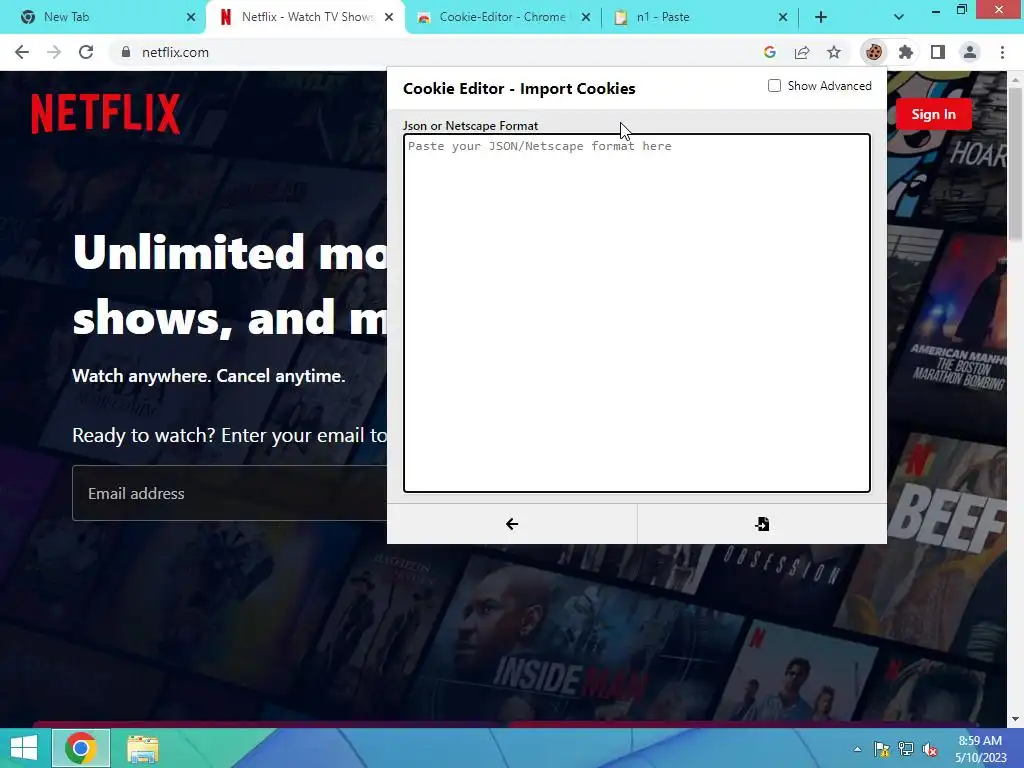Reload the Netflix page
Viewport: 1024px width, 768px height.
pyautogui.click(x=86, y=52)
